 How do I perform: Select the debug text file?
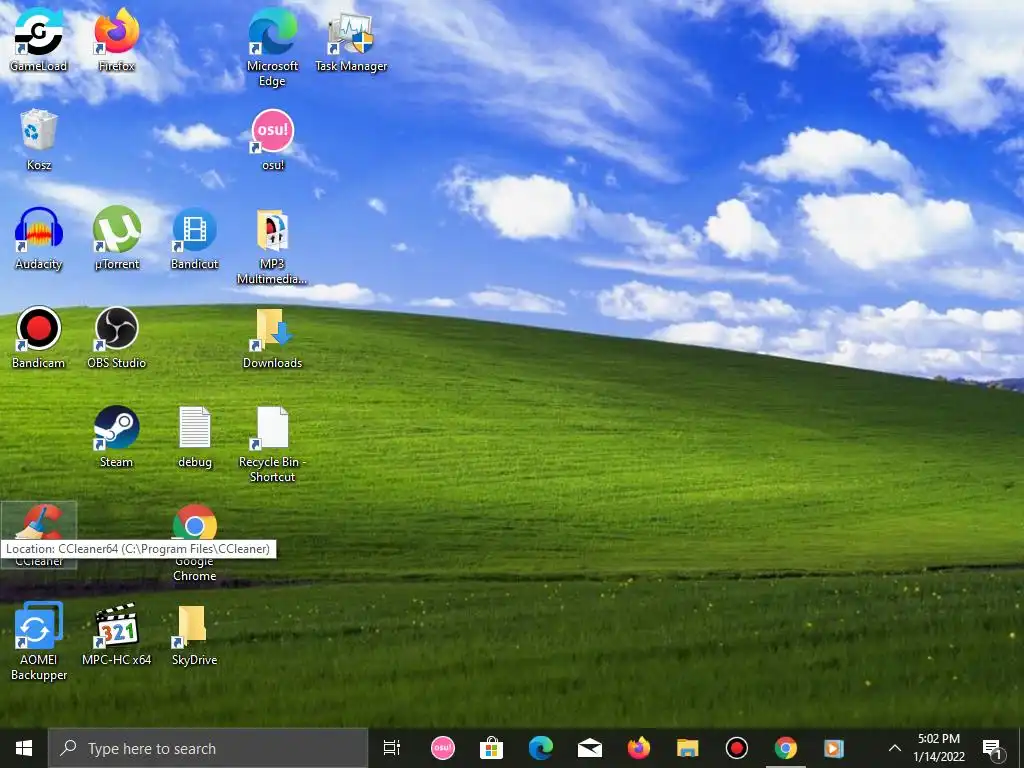(x=195, y=436)
